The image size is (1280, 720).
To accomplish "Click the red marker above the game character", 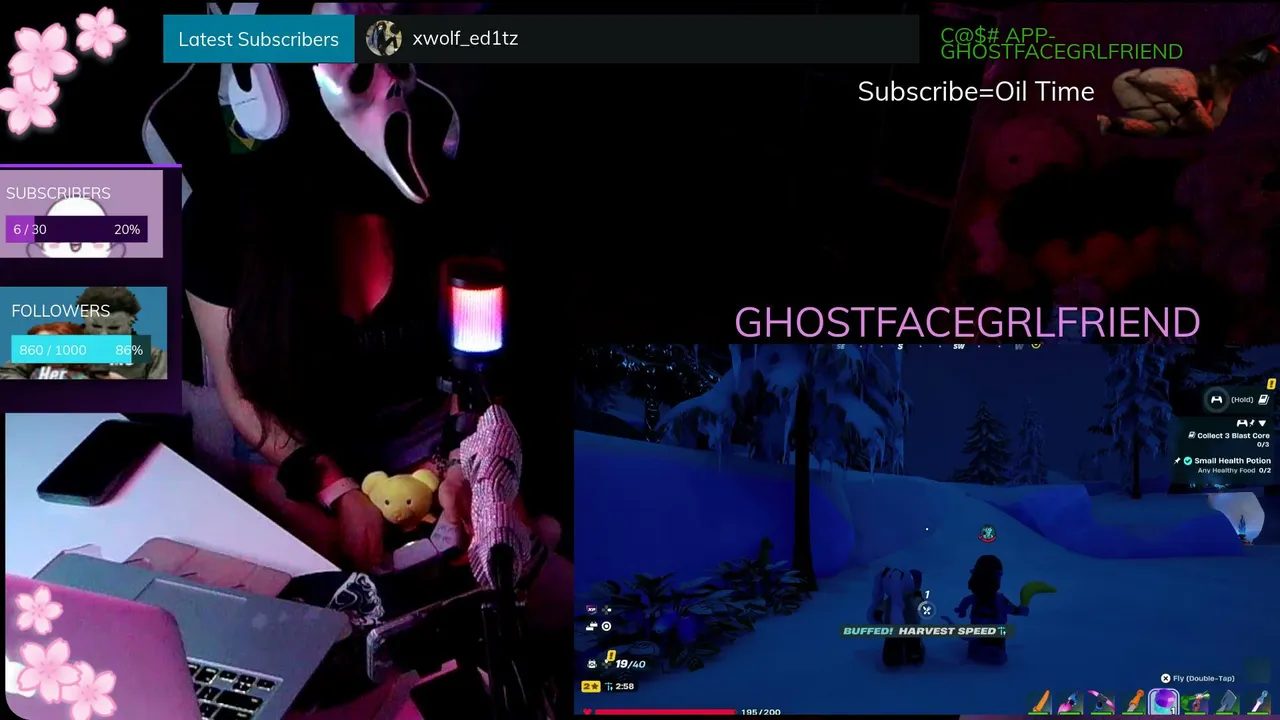I will (987, 535).
